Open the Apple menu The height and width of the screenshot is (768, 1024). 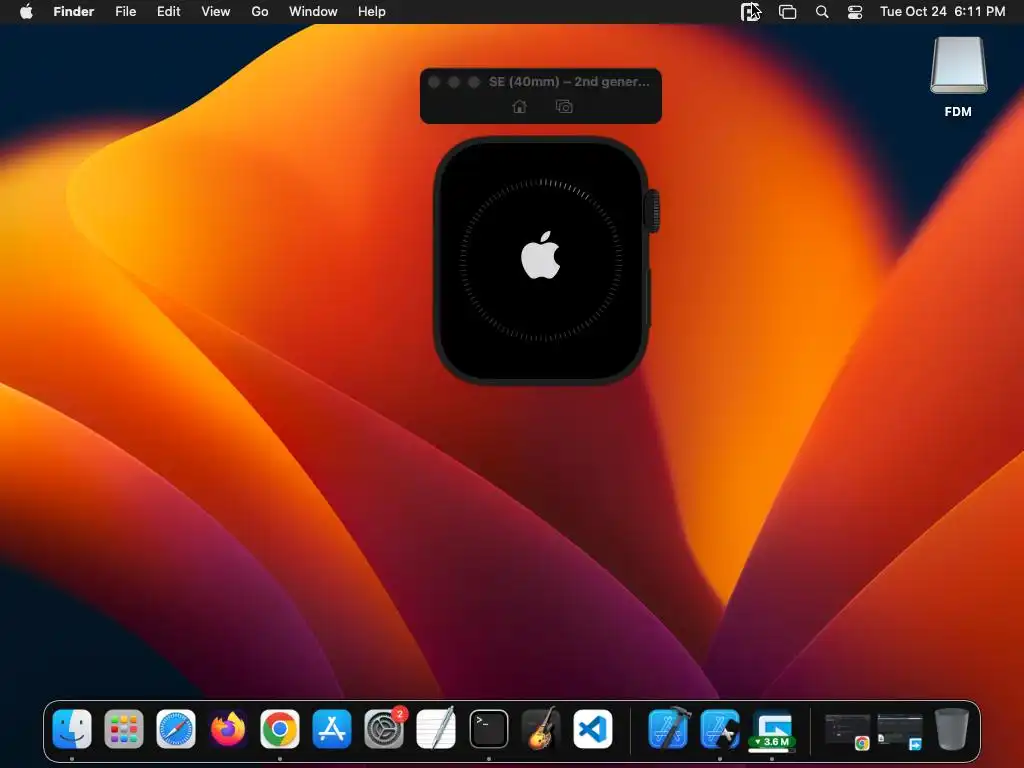point(26,11)
